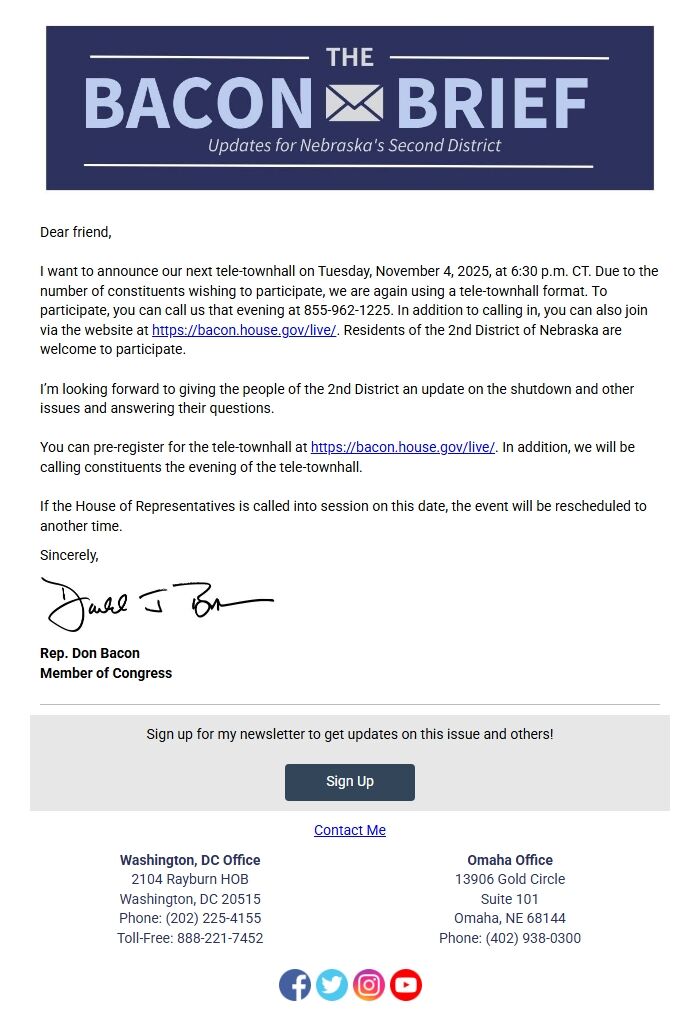Click the Sign Up button
The height and width of the screenshot is (1011, 700).
tap(349, 782)
